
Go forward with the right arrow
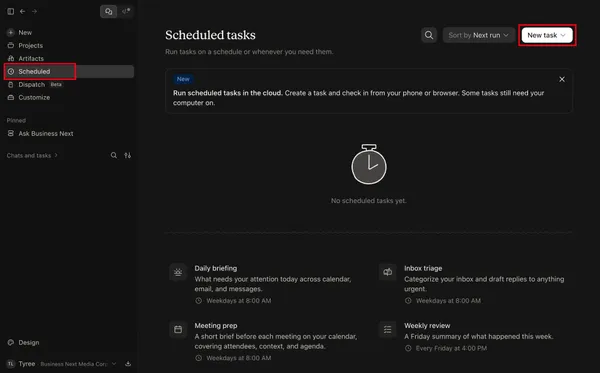tap(34, 11)
